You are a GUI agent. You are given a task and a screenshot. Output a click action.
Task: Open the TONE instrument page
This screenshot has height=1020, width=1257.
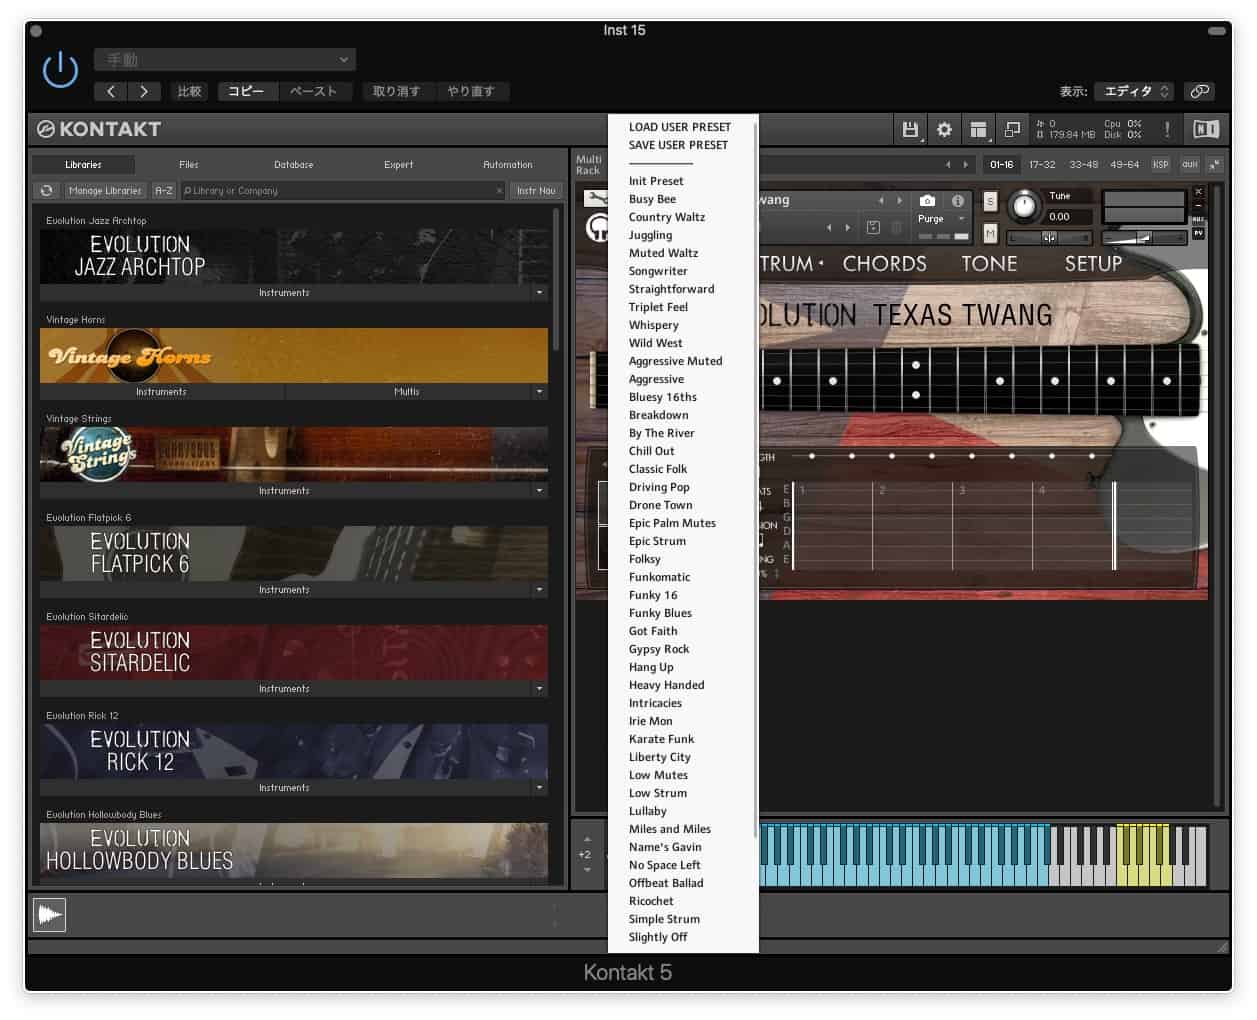coord(989,264)
